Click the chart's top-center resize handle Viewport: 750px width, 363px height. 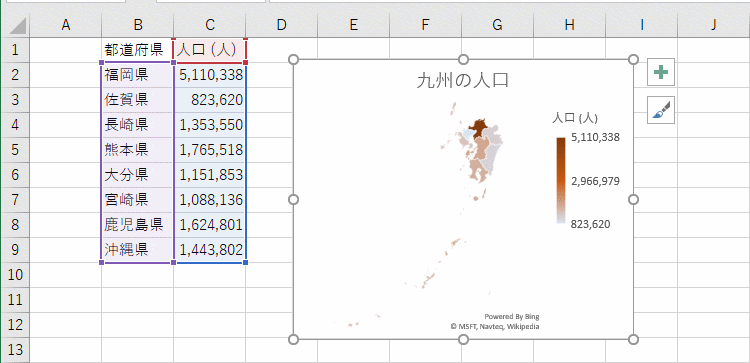(x=463, y=59)
